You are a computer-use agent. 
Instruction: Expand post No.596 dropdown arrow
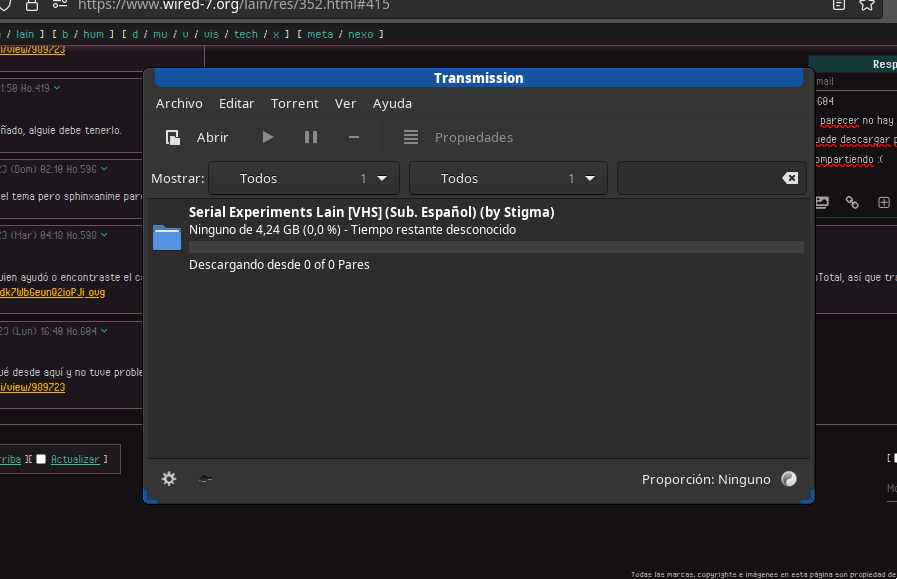coord(104,169)
